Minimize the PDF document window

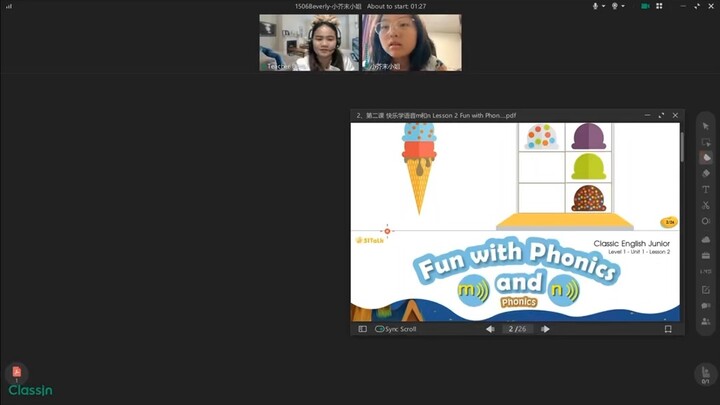[x=647, y=115]
